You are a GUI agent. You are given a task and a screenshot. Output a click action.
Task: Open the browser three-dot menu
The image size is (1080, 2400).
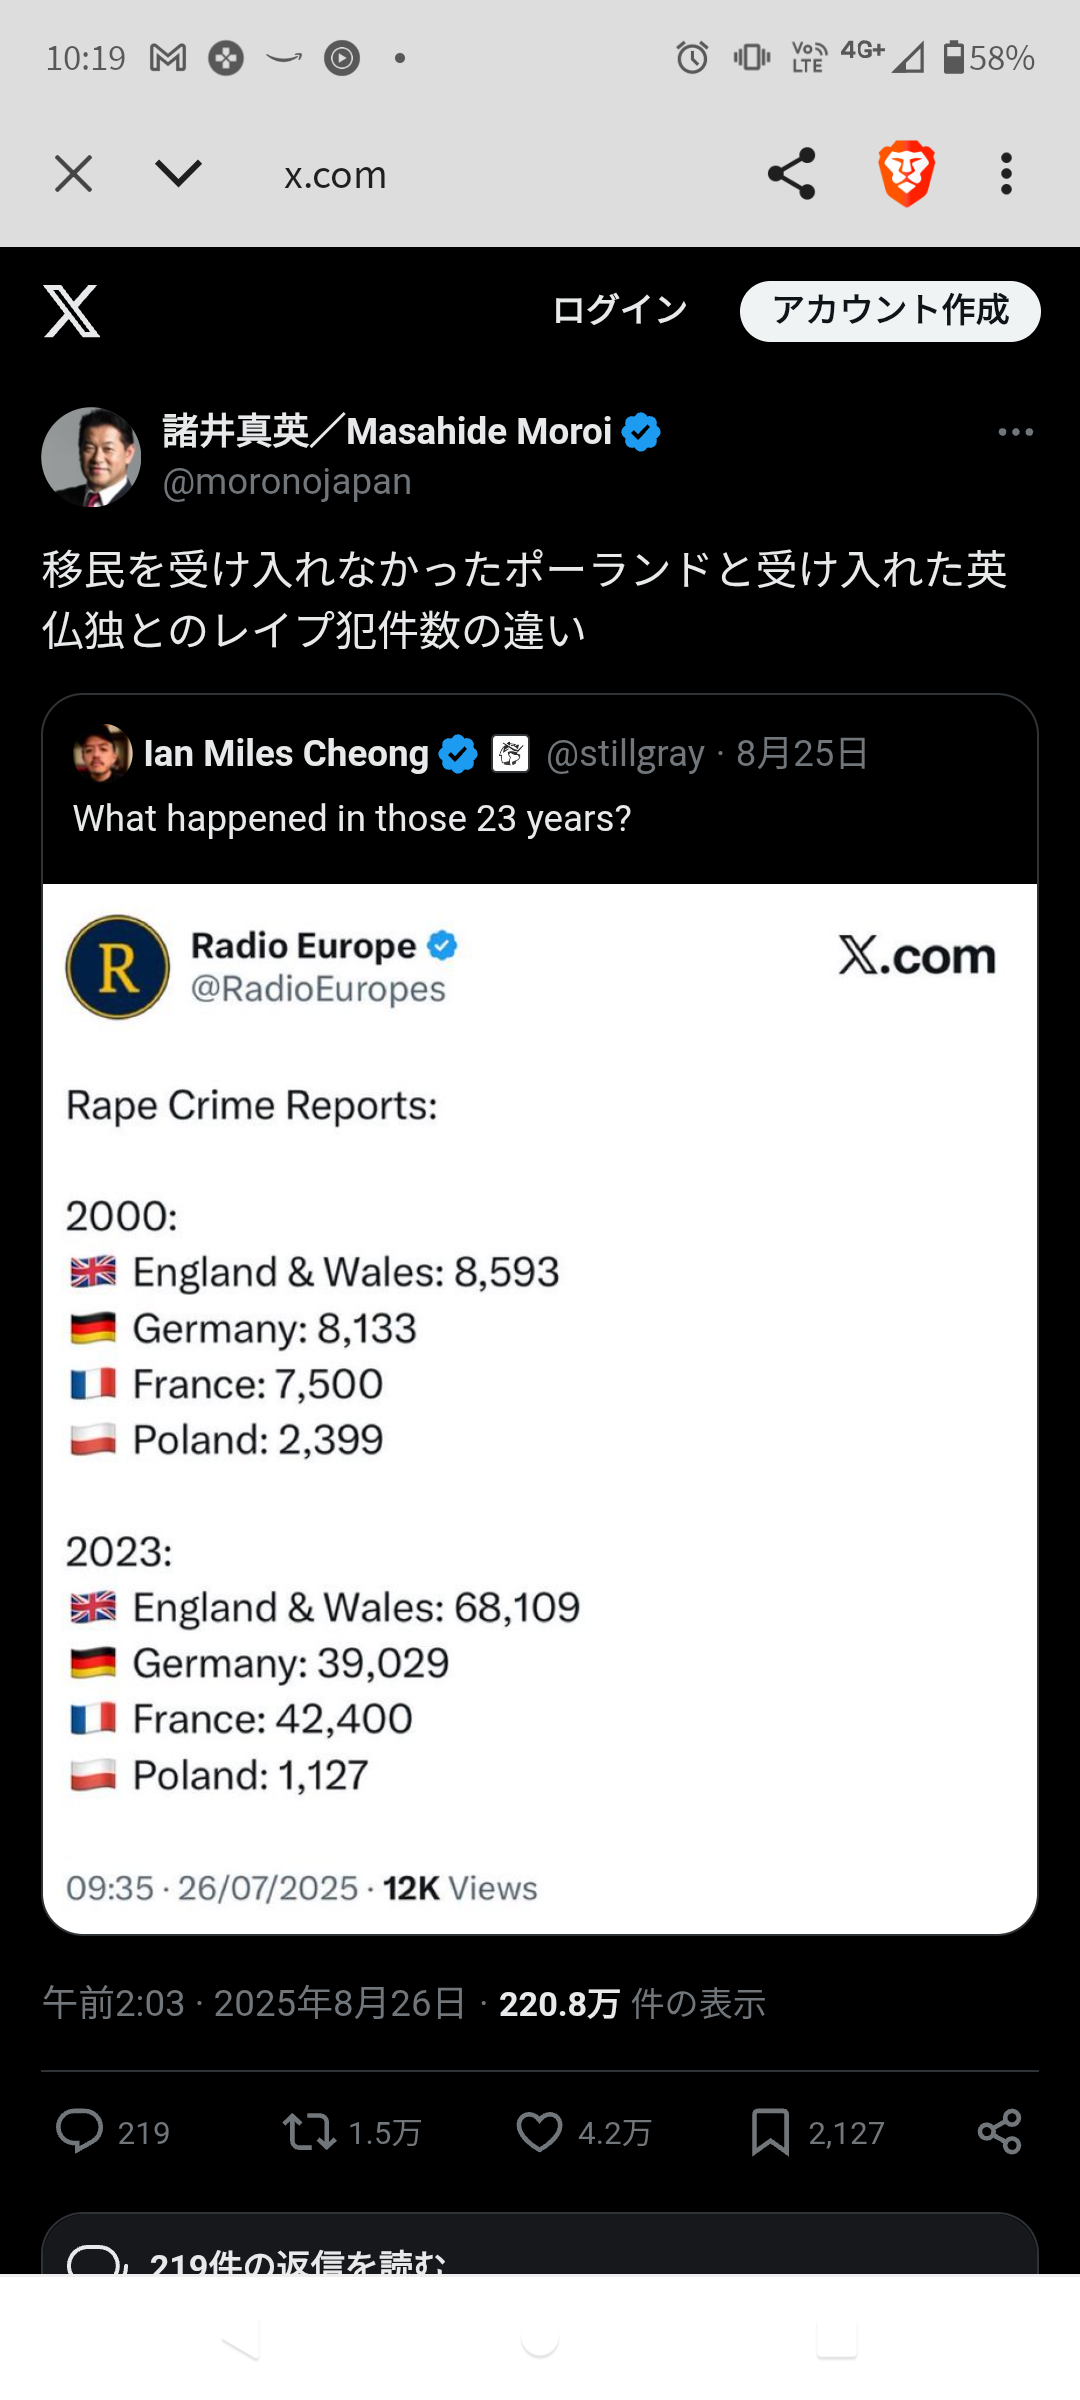[x=1006, y=174]
